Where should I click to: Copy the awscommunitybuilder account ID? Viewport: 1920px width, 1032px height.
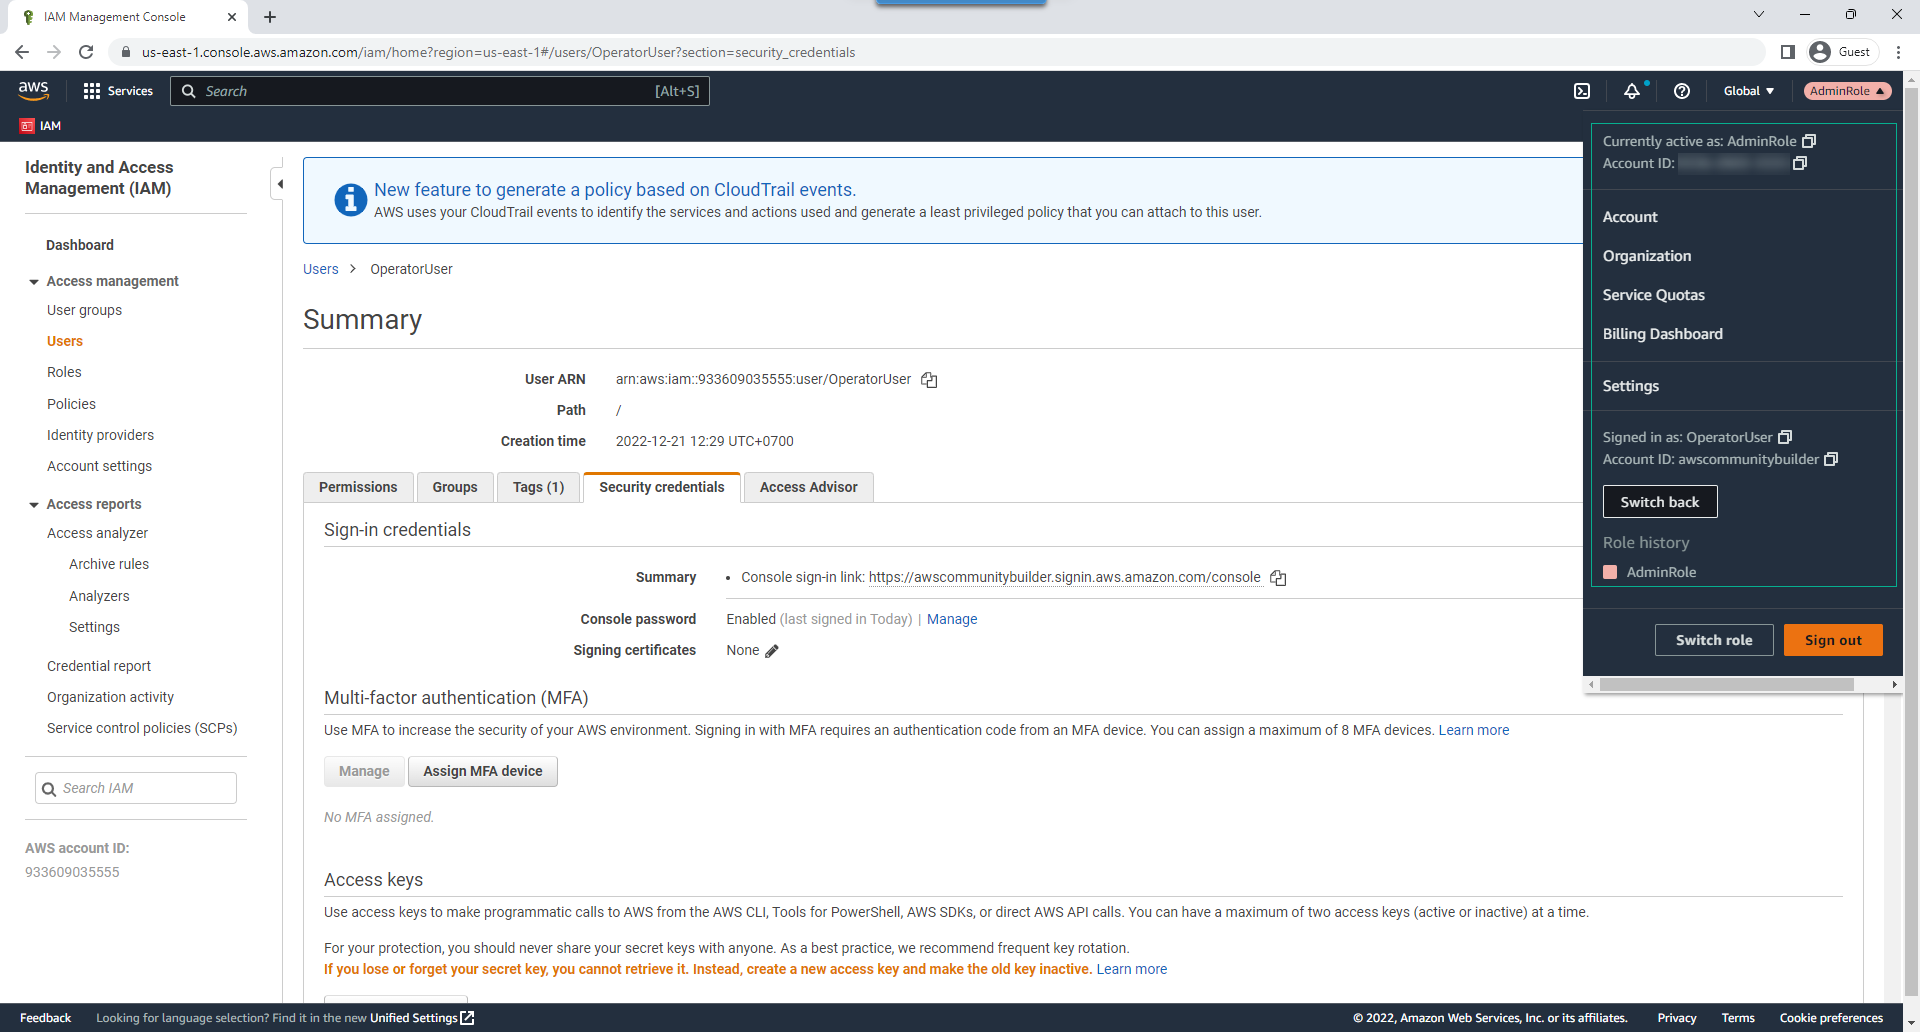coord(1831,459)
